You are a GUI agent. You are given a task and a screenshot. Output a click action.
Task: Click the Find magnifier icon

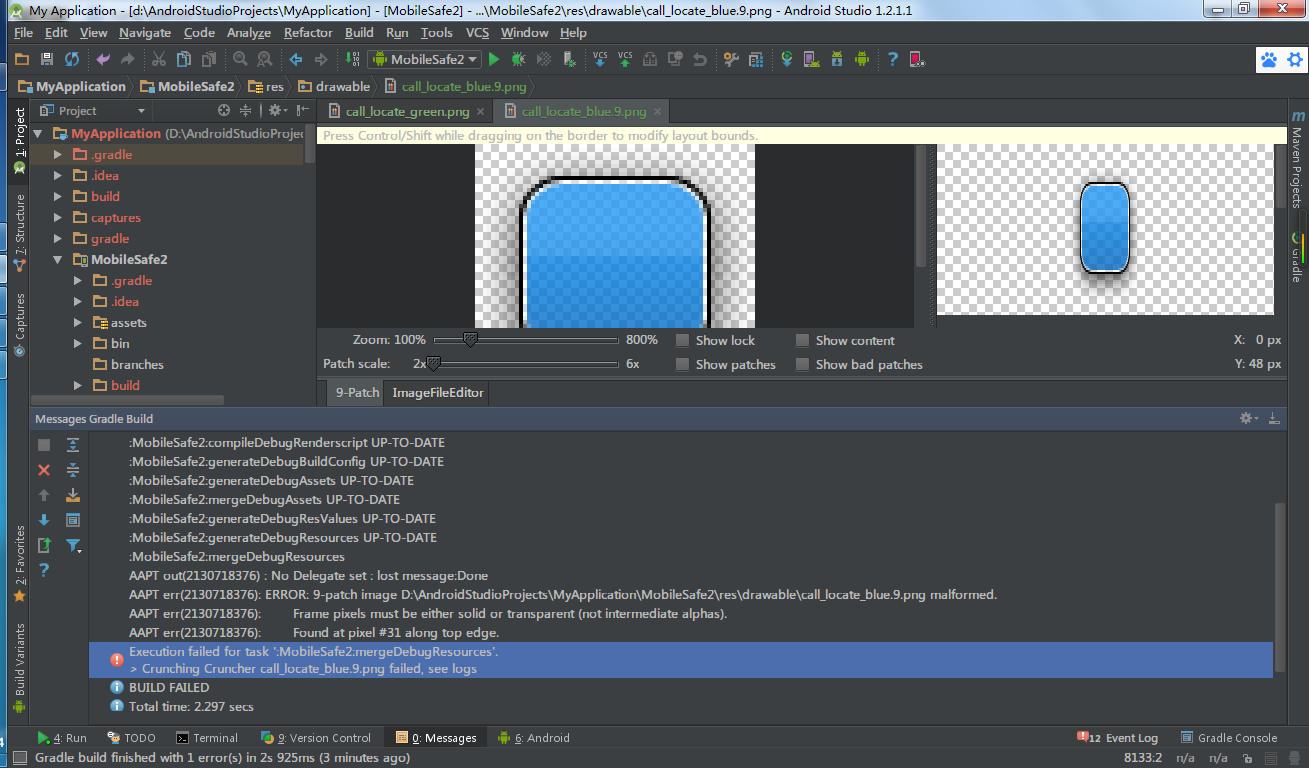240,59
